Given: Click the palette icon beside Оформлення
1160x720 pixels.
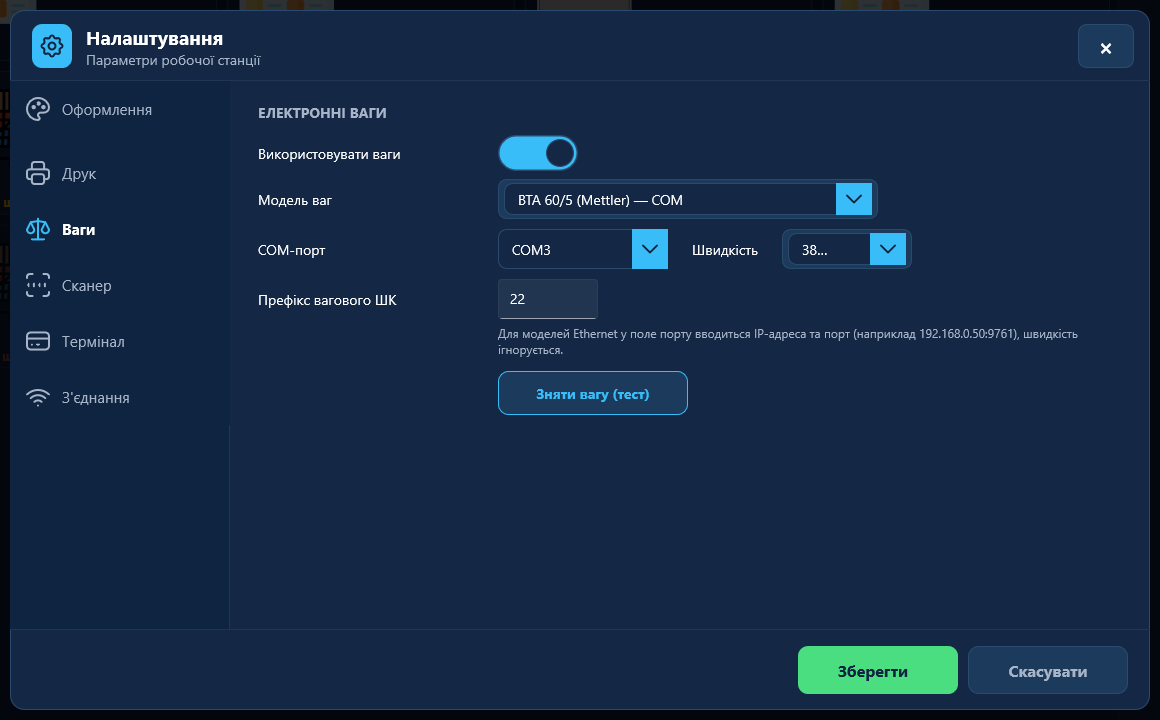Looking at the screenshot, I should [x=38, y=110].
